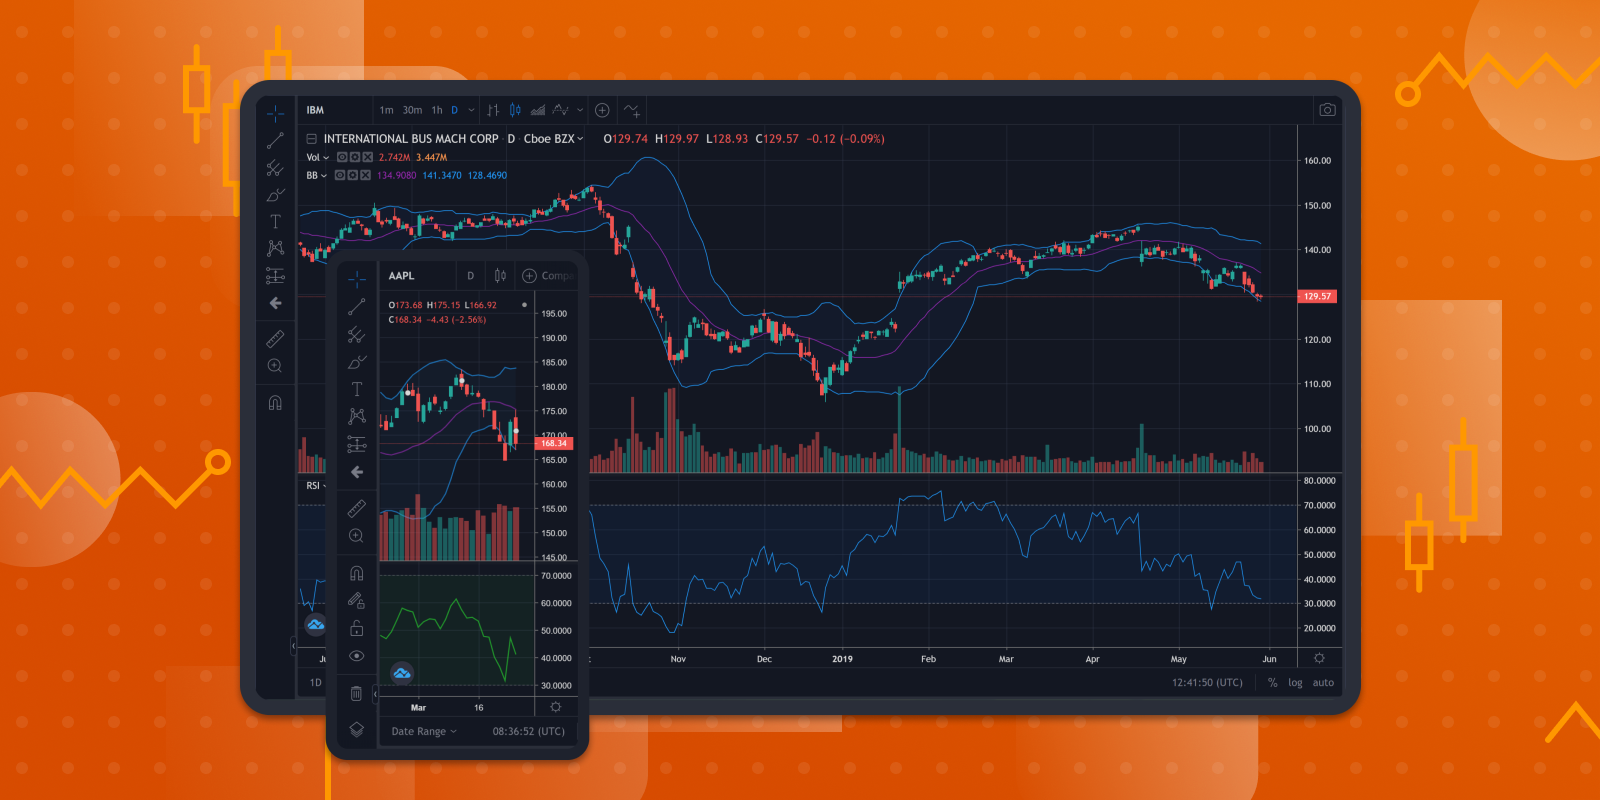The width and height of the screenshot is (1600, 800).
Task: Remove Vol indicator with X
Action: pyautogui.click(x=367, y=158)
